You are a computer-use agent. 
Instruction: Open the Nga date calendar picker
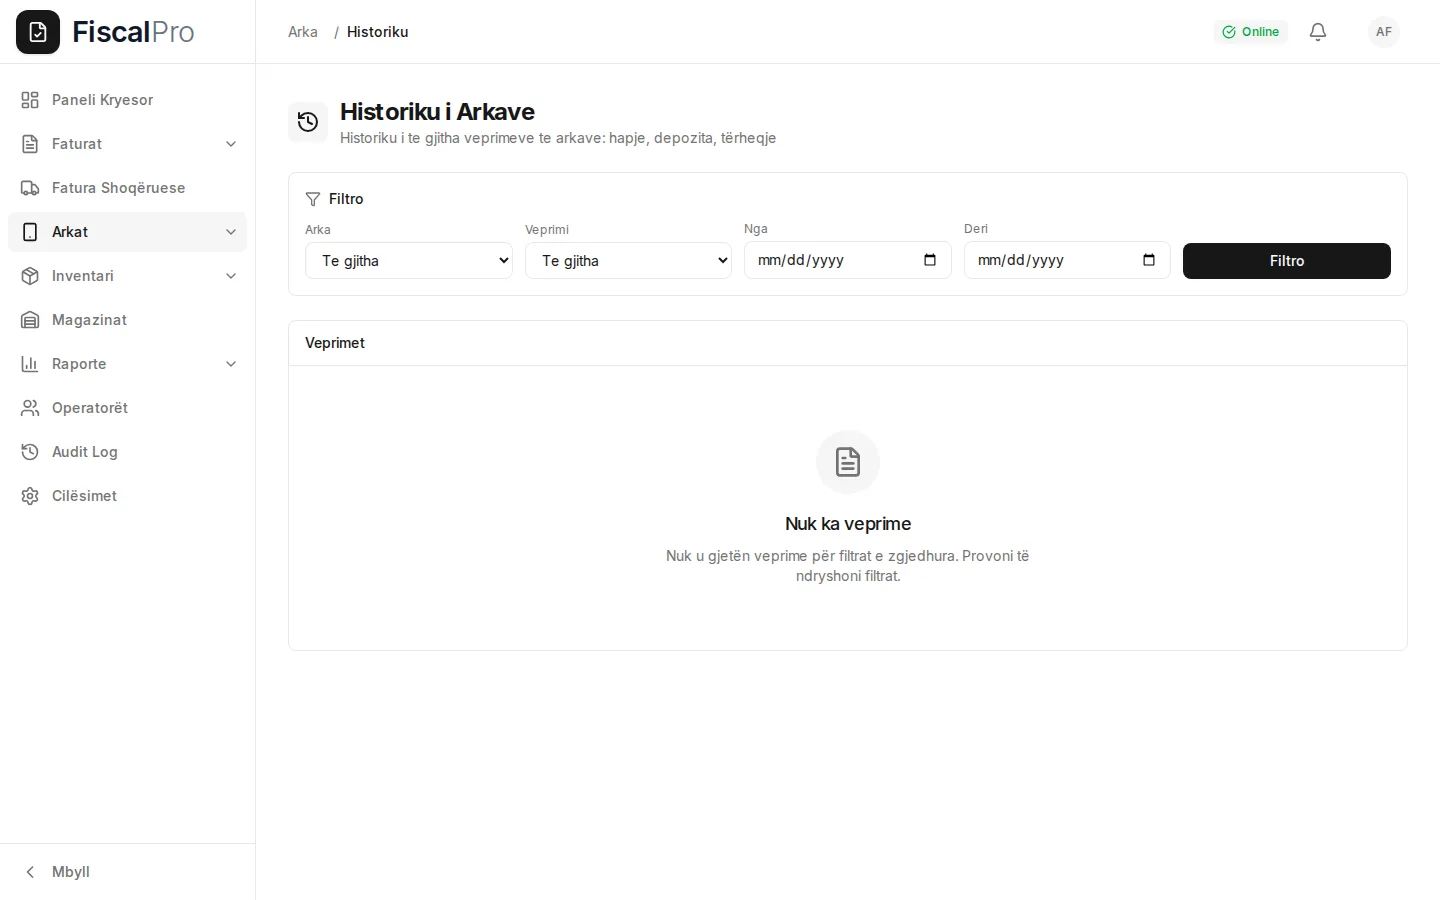[x=930, y=260]
